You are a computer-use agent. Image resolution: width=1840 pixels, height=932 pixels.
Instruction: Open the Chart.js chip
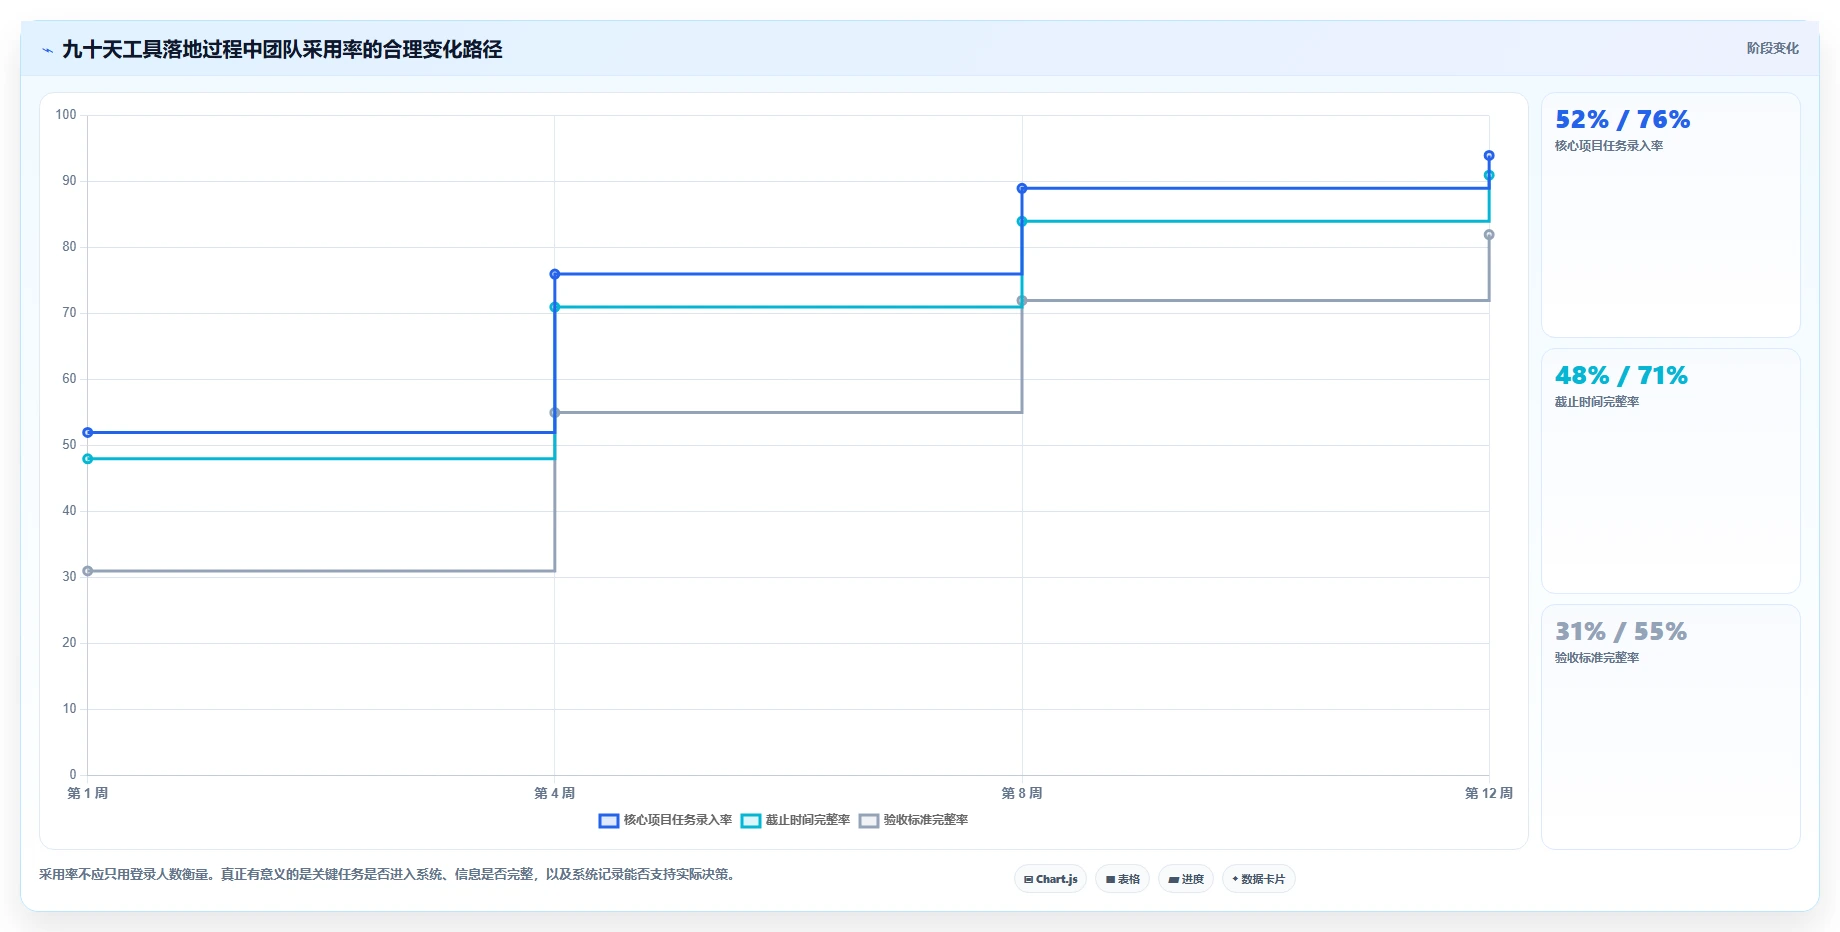tap(1050, 879)
